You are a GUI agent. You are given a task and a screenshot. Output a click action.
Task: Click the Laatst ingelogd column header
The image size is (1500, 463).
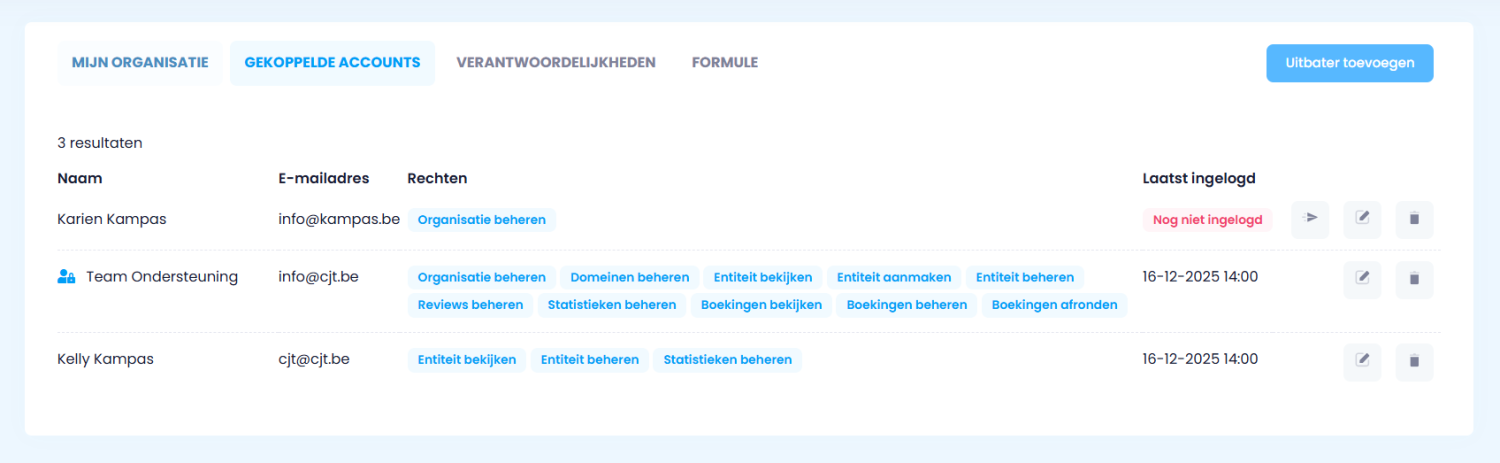1198,178
